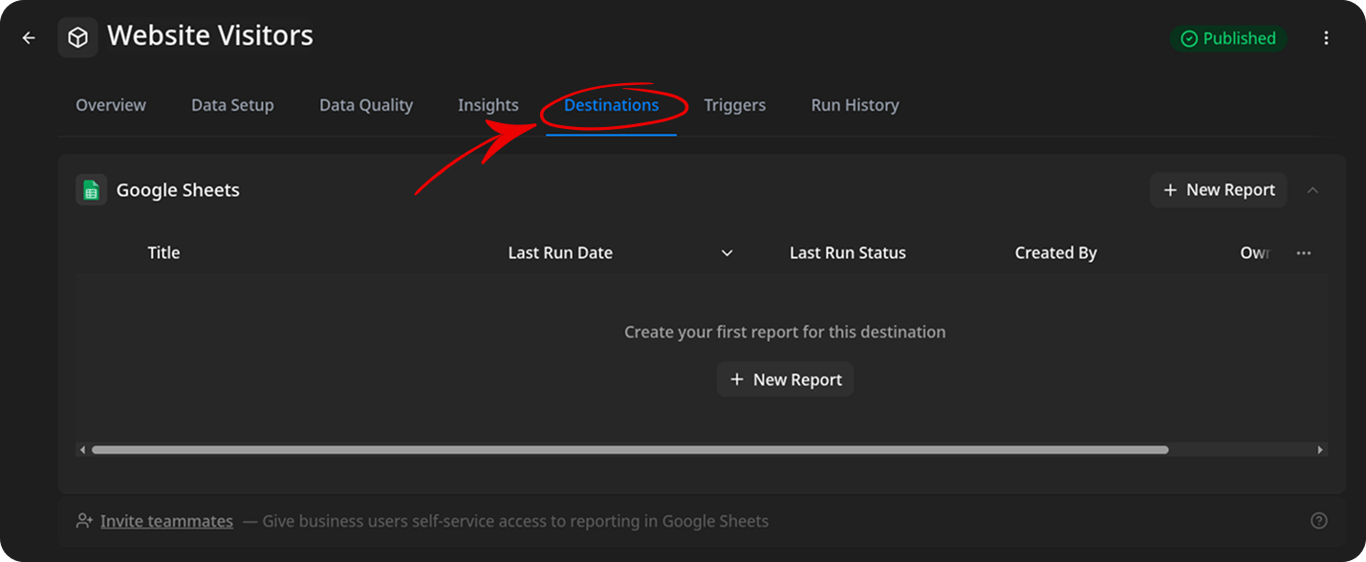Click the scrollbar right arrow
Viewport: 1366px width, 562px height.
point(1320,450)
